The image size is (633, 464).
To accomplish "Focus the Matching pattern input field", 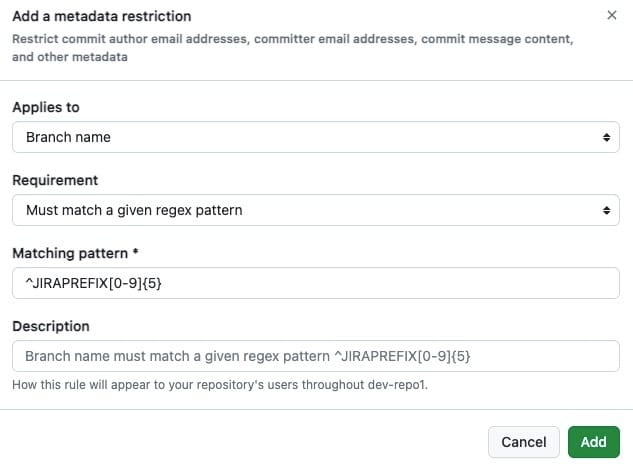I will [315, 283].
